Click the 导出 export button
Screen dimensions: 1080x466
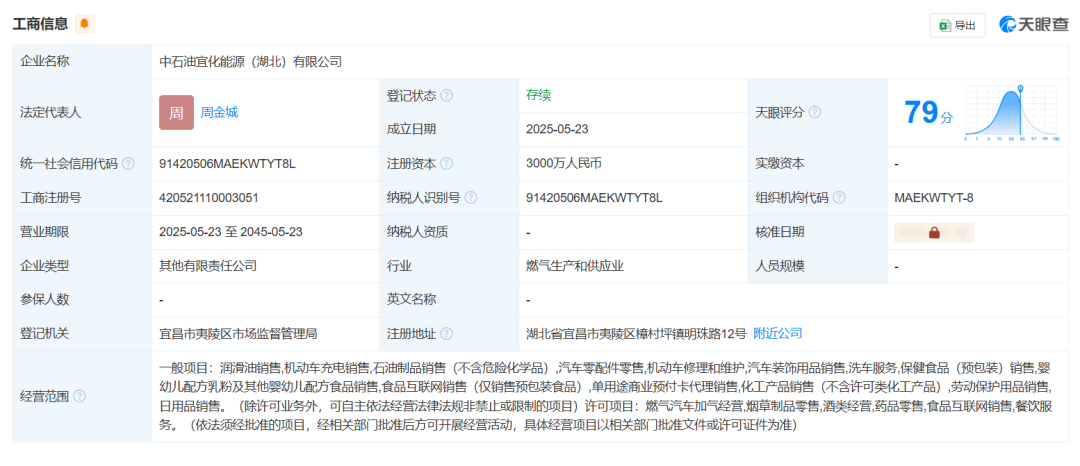coord(957,25)
